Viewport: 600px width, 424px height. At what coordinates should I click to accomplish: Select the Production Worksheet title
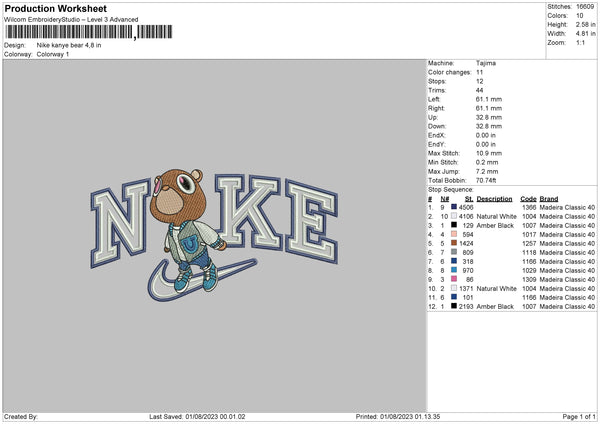[x=55, y=9]
